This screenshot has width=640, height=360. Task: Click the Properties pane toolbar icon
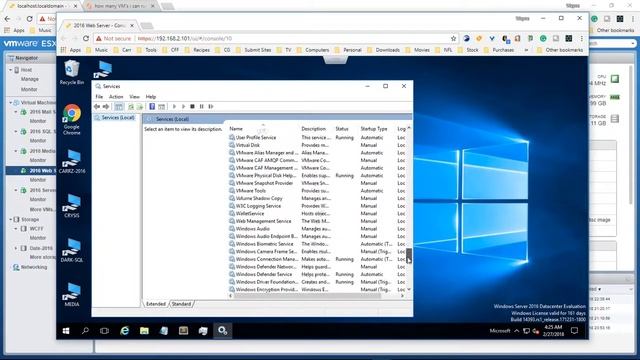(x=162, y=107)
